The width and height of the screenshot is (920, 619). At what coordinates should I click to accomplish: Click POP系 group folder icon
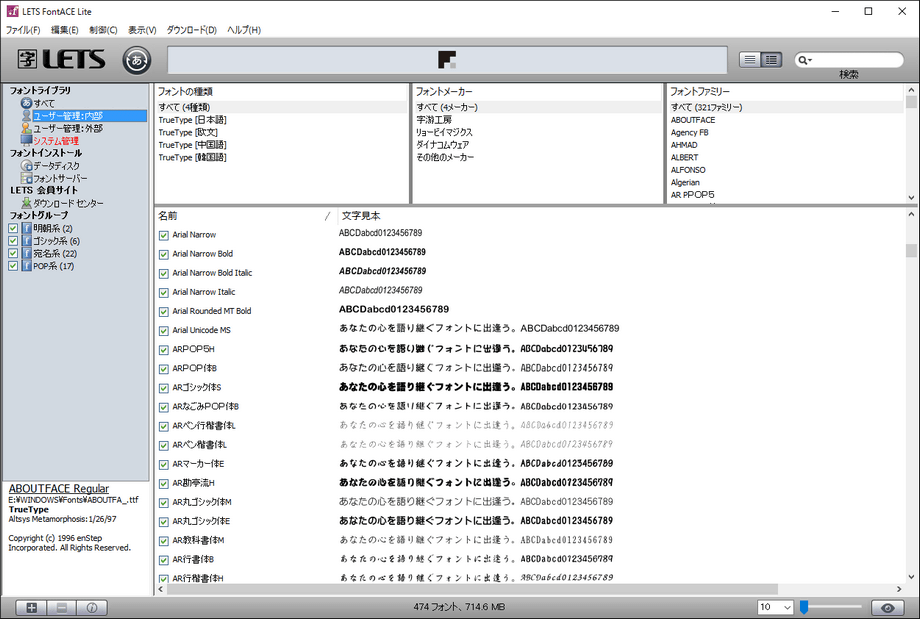click(26, 266)
